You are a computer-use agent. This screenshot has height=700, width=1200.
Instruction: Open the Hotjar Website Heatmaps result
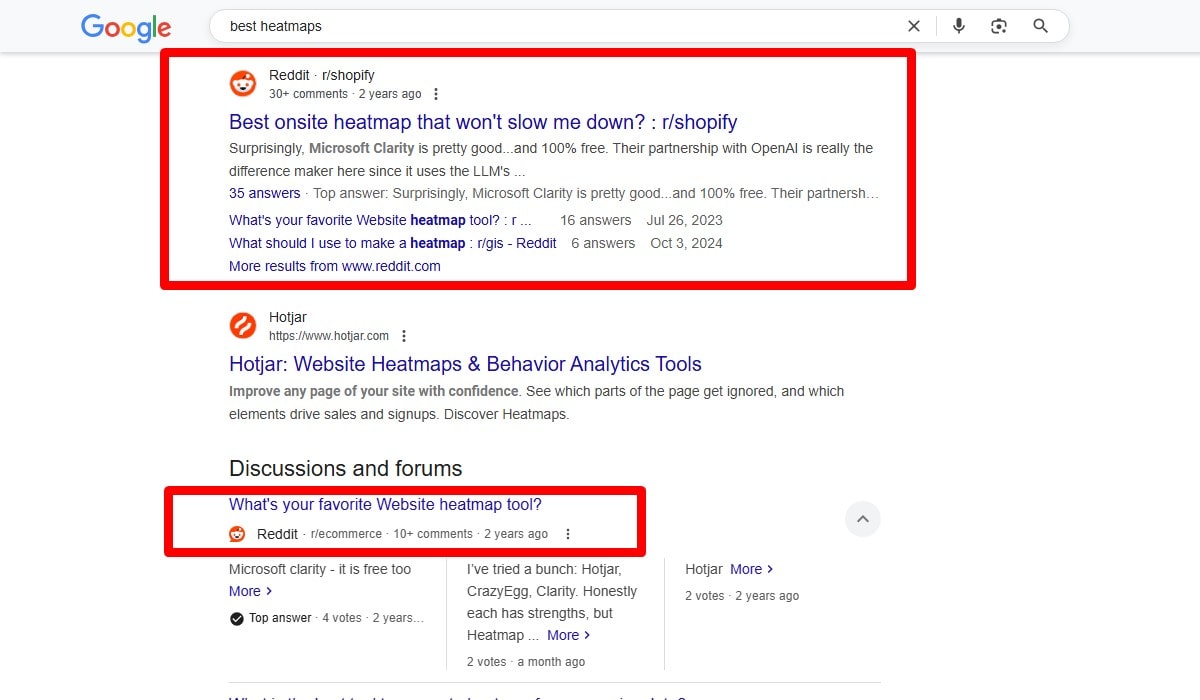pyautogui.click(x=465, y=364)
